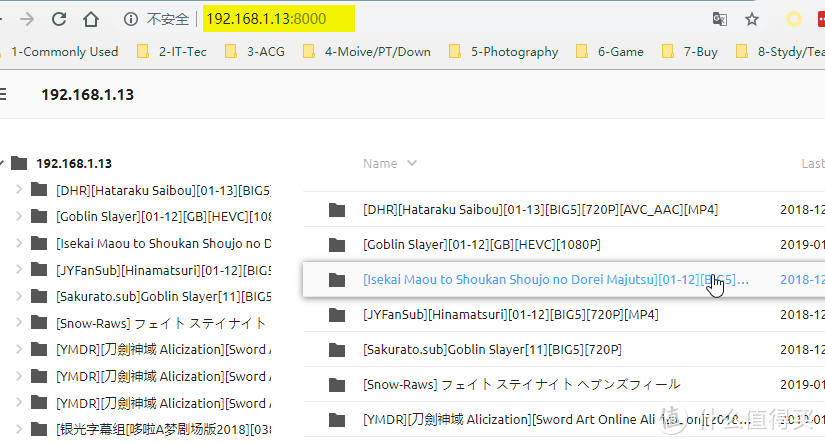825x445 pixels.
Task: Select 192.168.1.13 root tree node
Action: [74, 164]
